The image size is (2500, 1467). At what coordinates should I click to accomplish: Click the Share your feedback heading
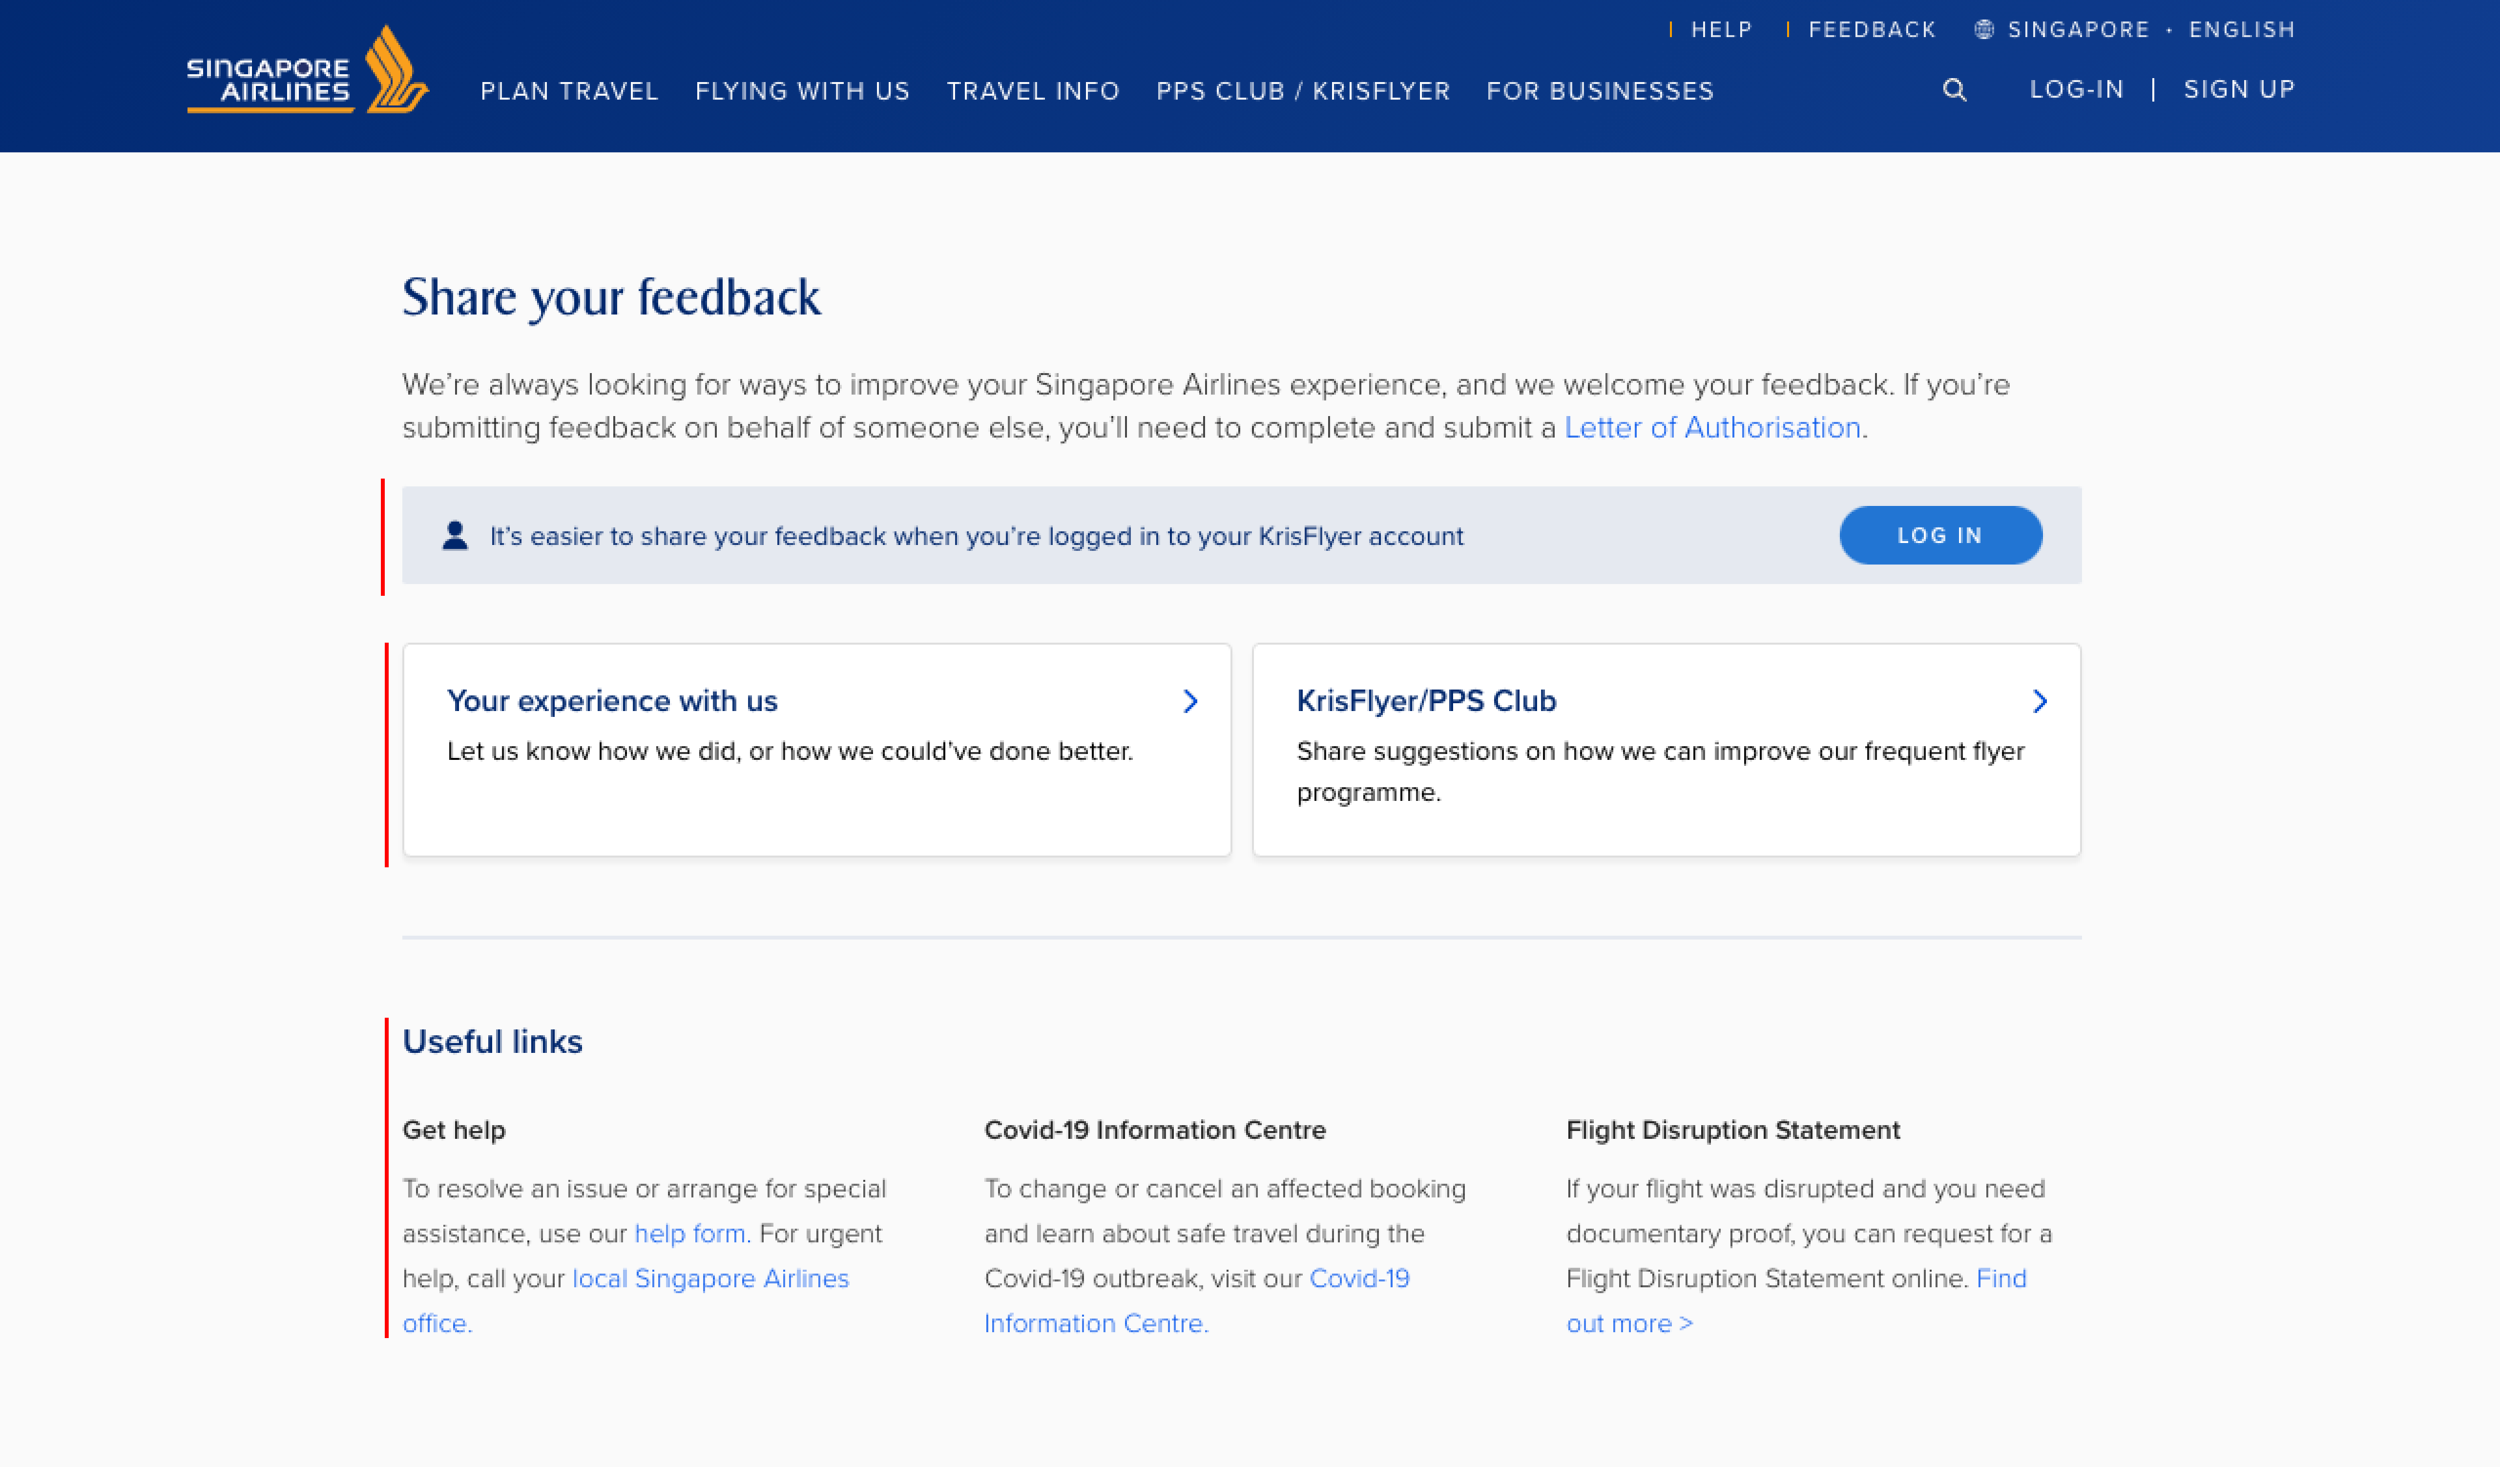pyautogui.click(x=611, y=297)
